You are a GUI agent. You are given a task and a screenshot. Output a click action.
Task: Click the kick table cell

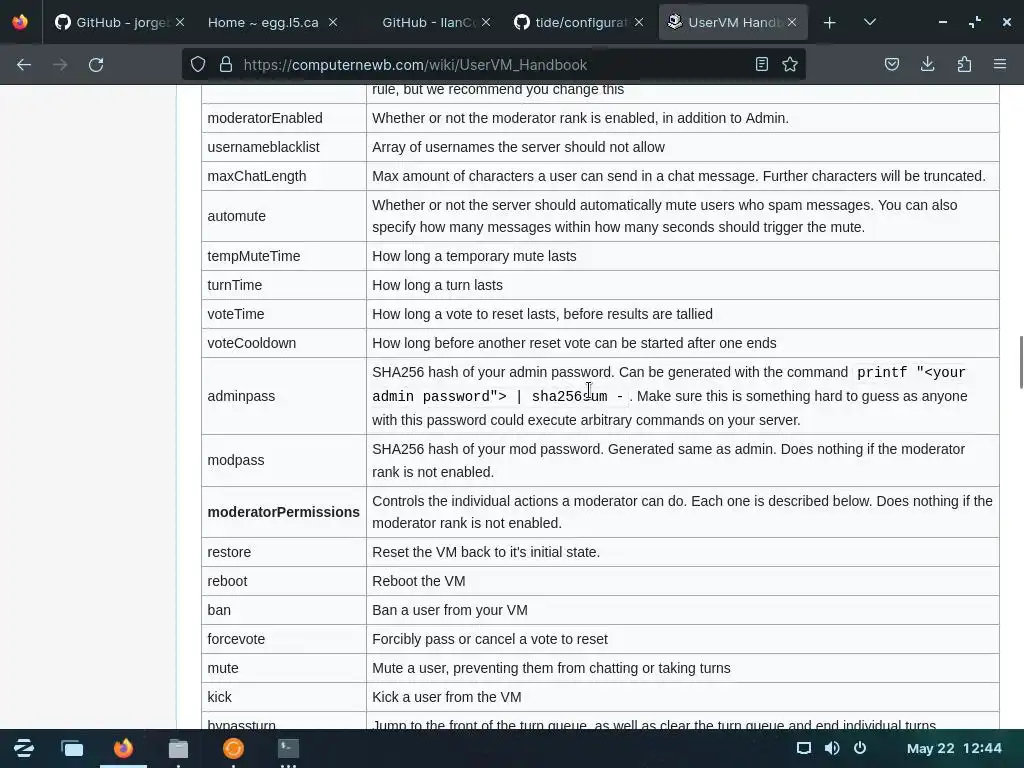284,697
